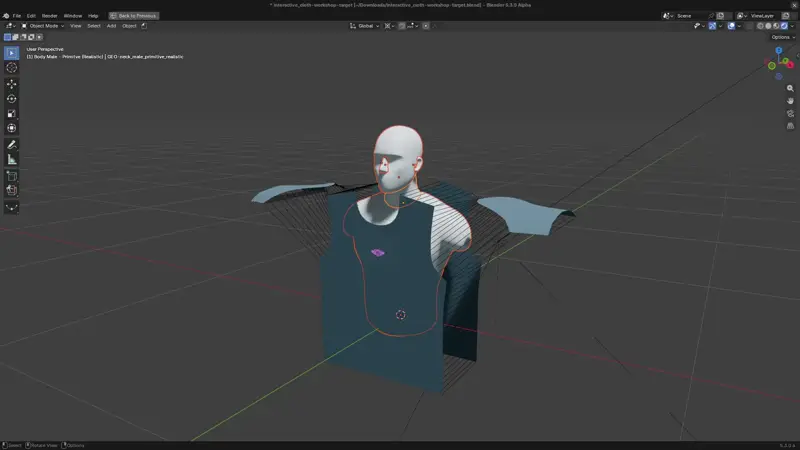Click the blue Z axis on navigation gizmo
Viewport: 800px width, 450px height.
[x=779, y=51]
